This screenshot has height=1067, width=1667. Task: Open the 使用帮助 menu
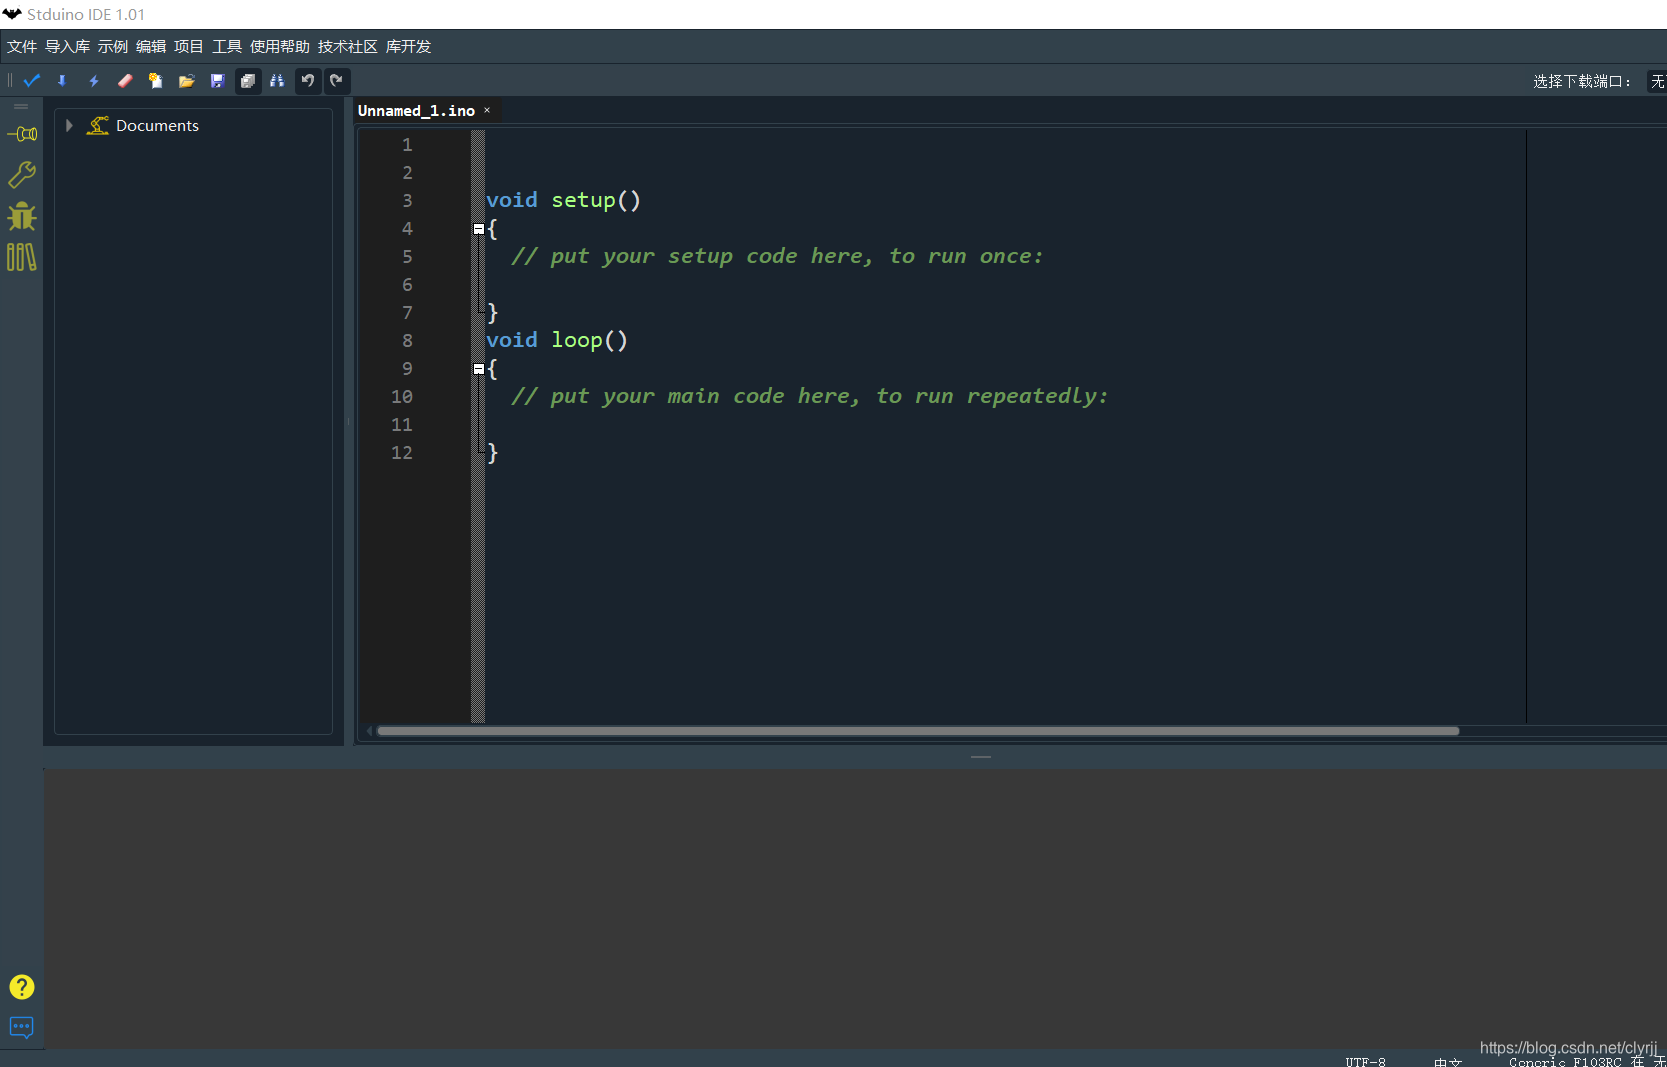280,47
